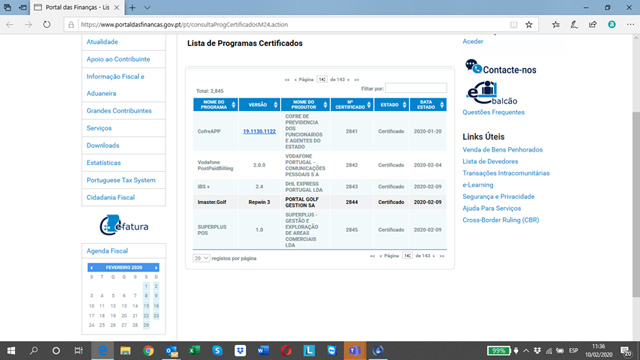Select day 15 in the calendar
Viewport: 640px width, 360px height.
point(146,306)
